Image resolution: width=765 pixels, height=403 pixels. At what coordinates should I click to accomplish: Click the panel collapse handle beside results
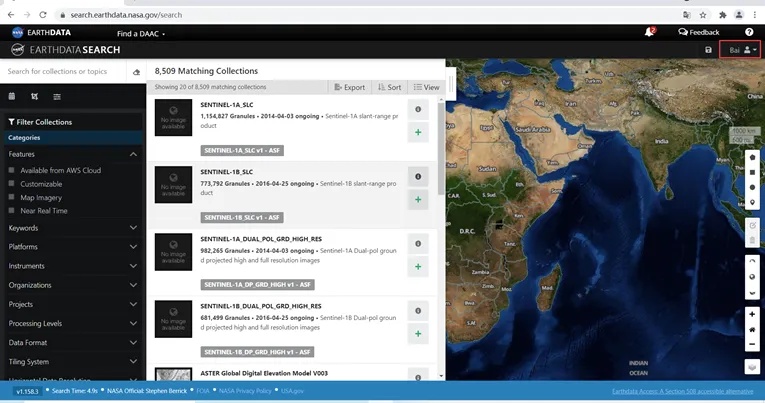point(451,82)
